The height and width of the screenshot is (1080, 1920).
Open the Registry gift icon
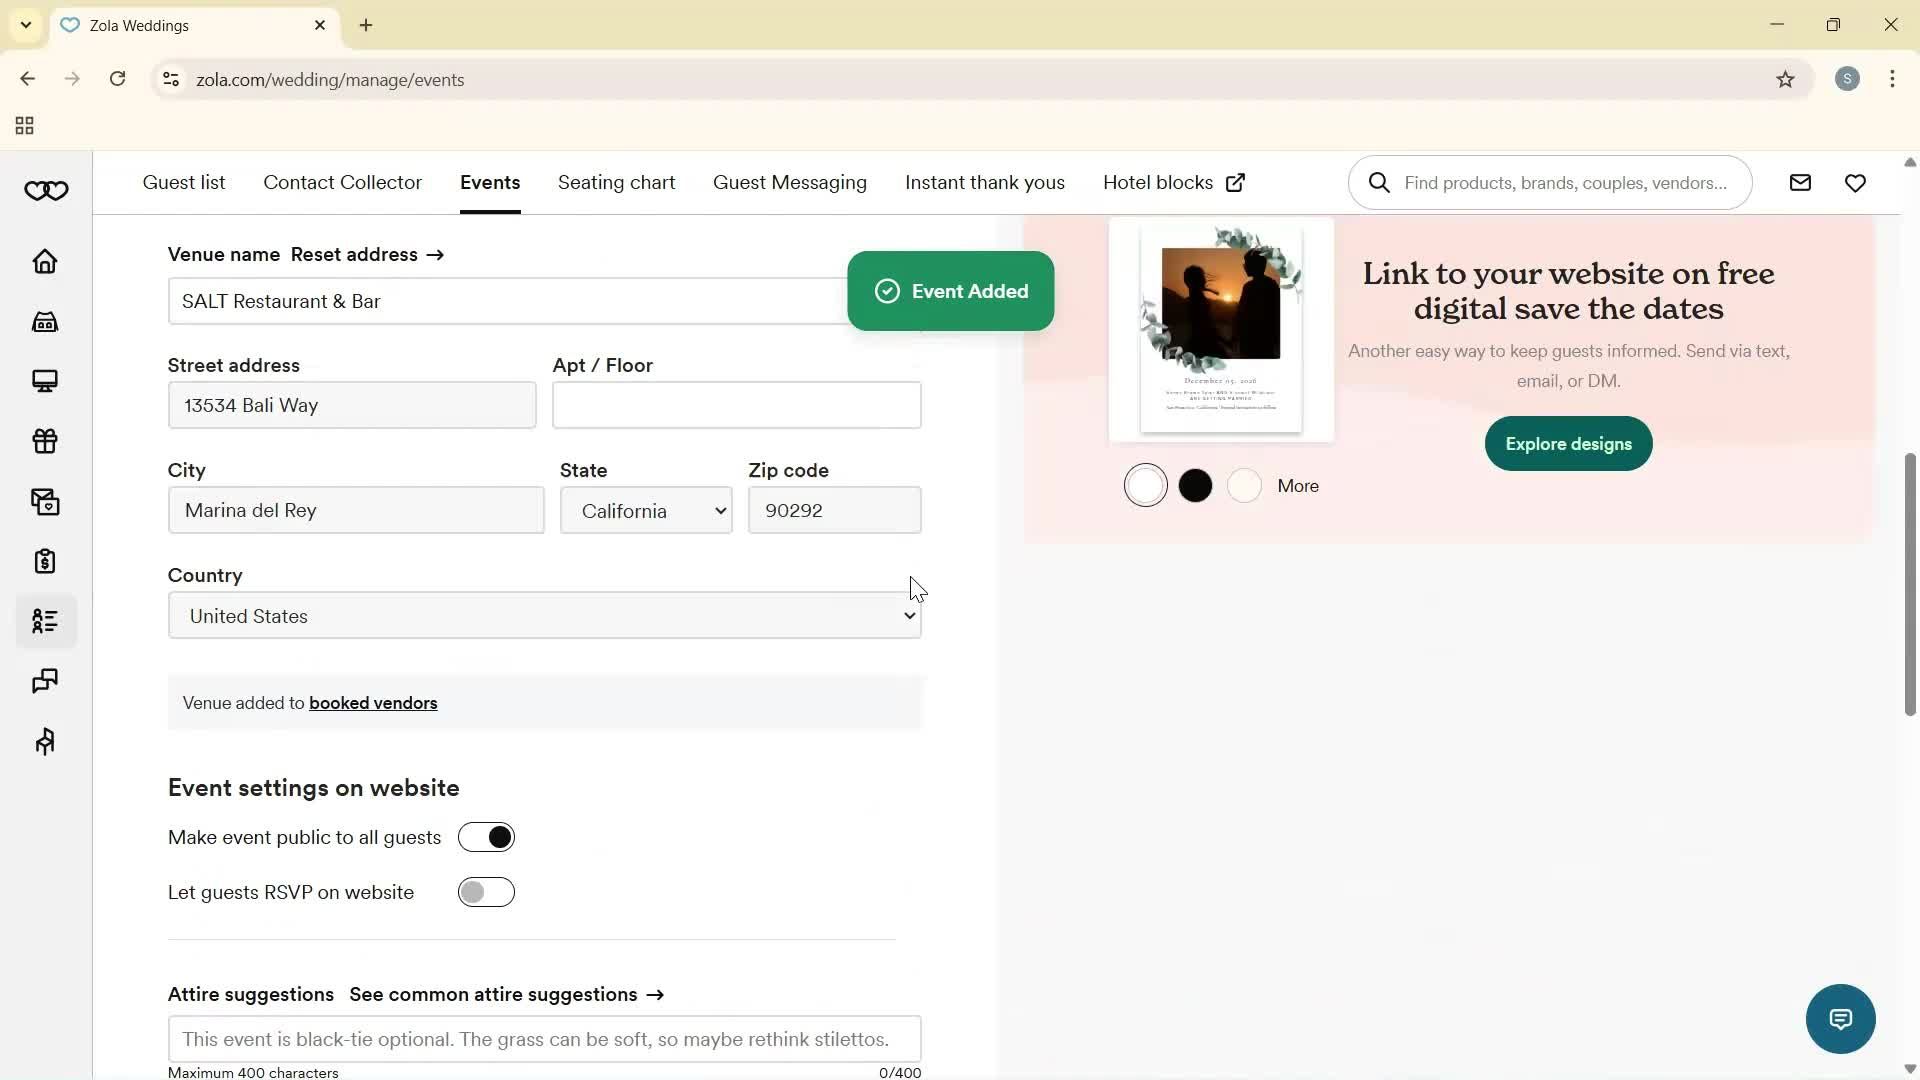click(46, 441)
